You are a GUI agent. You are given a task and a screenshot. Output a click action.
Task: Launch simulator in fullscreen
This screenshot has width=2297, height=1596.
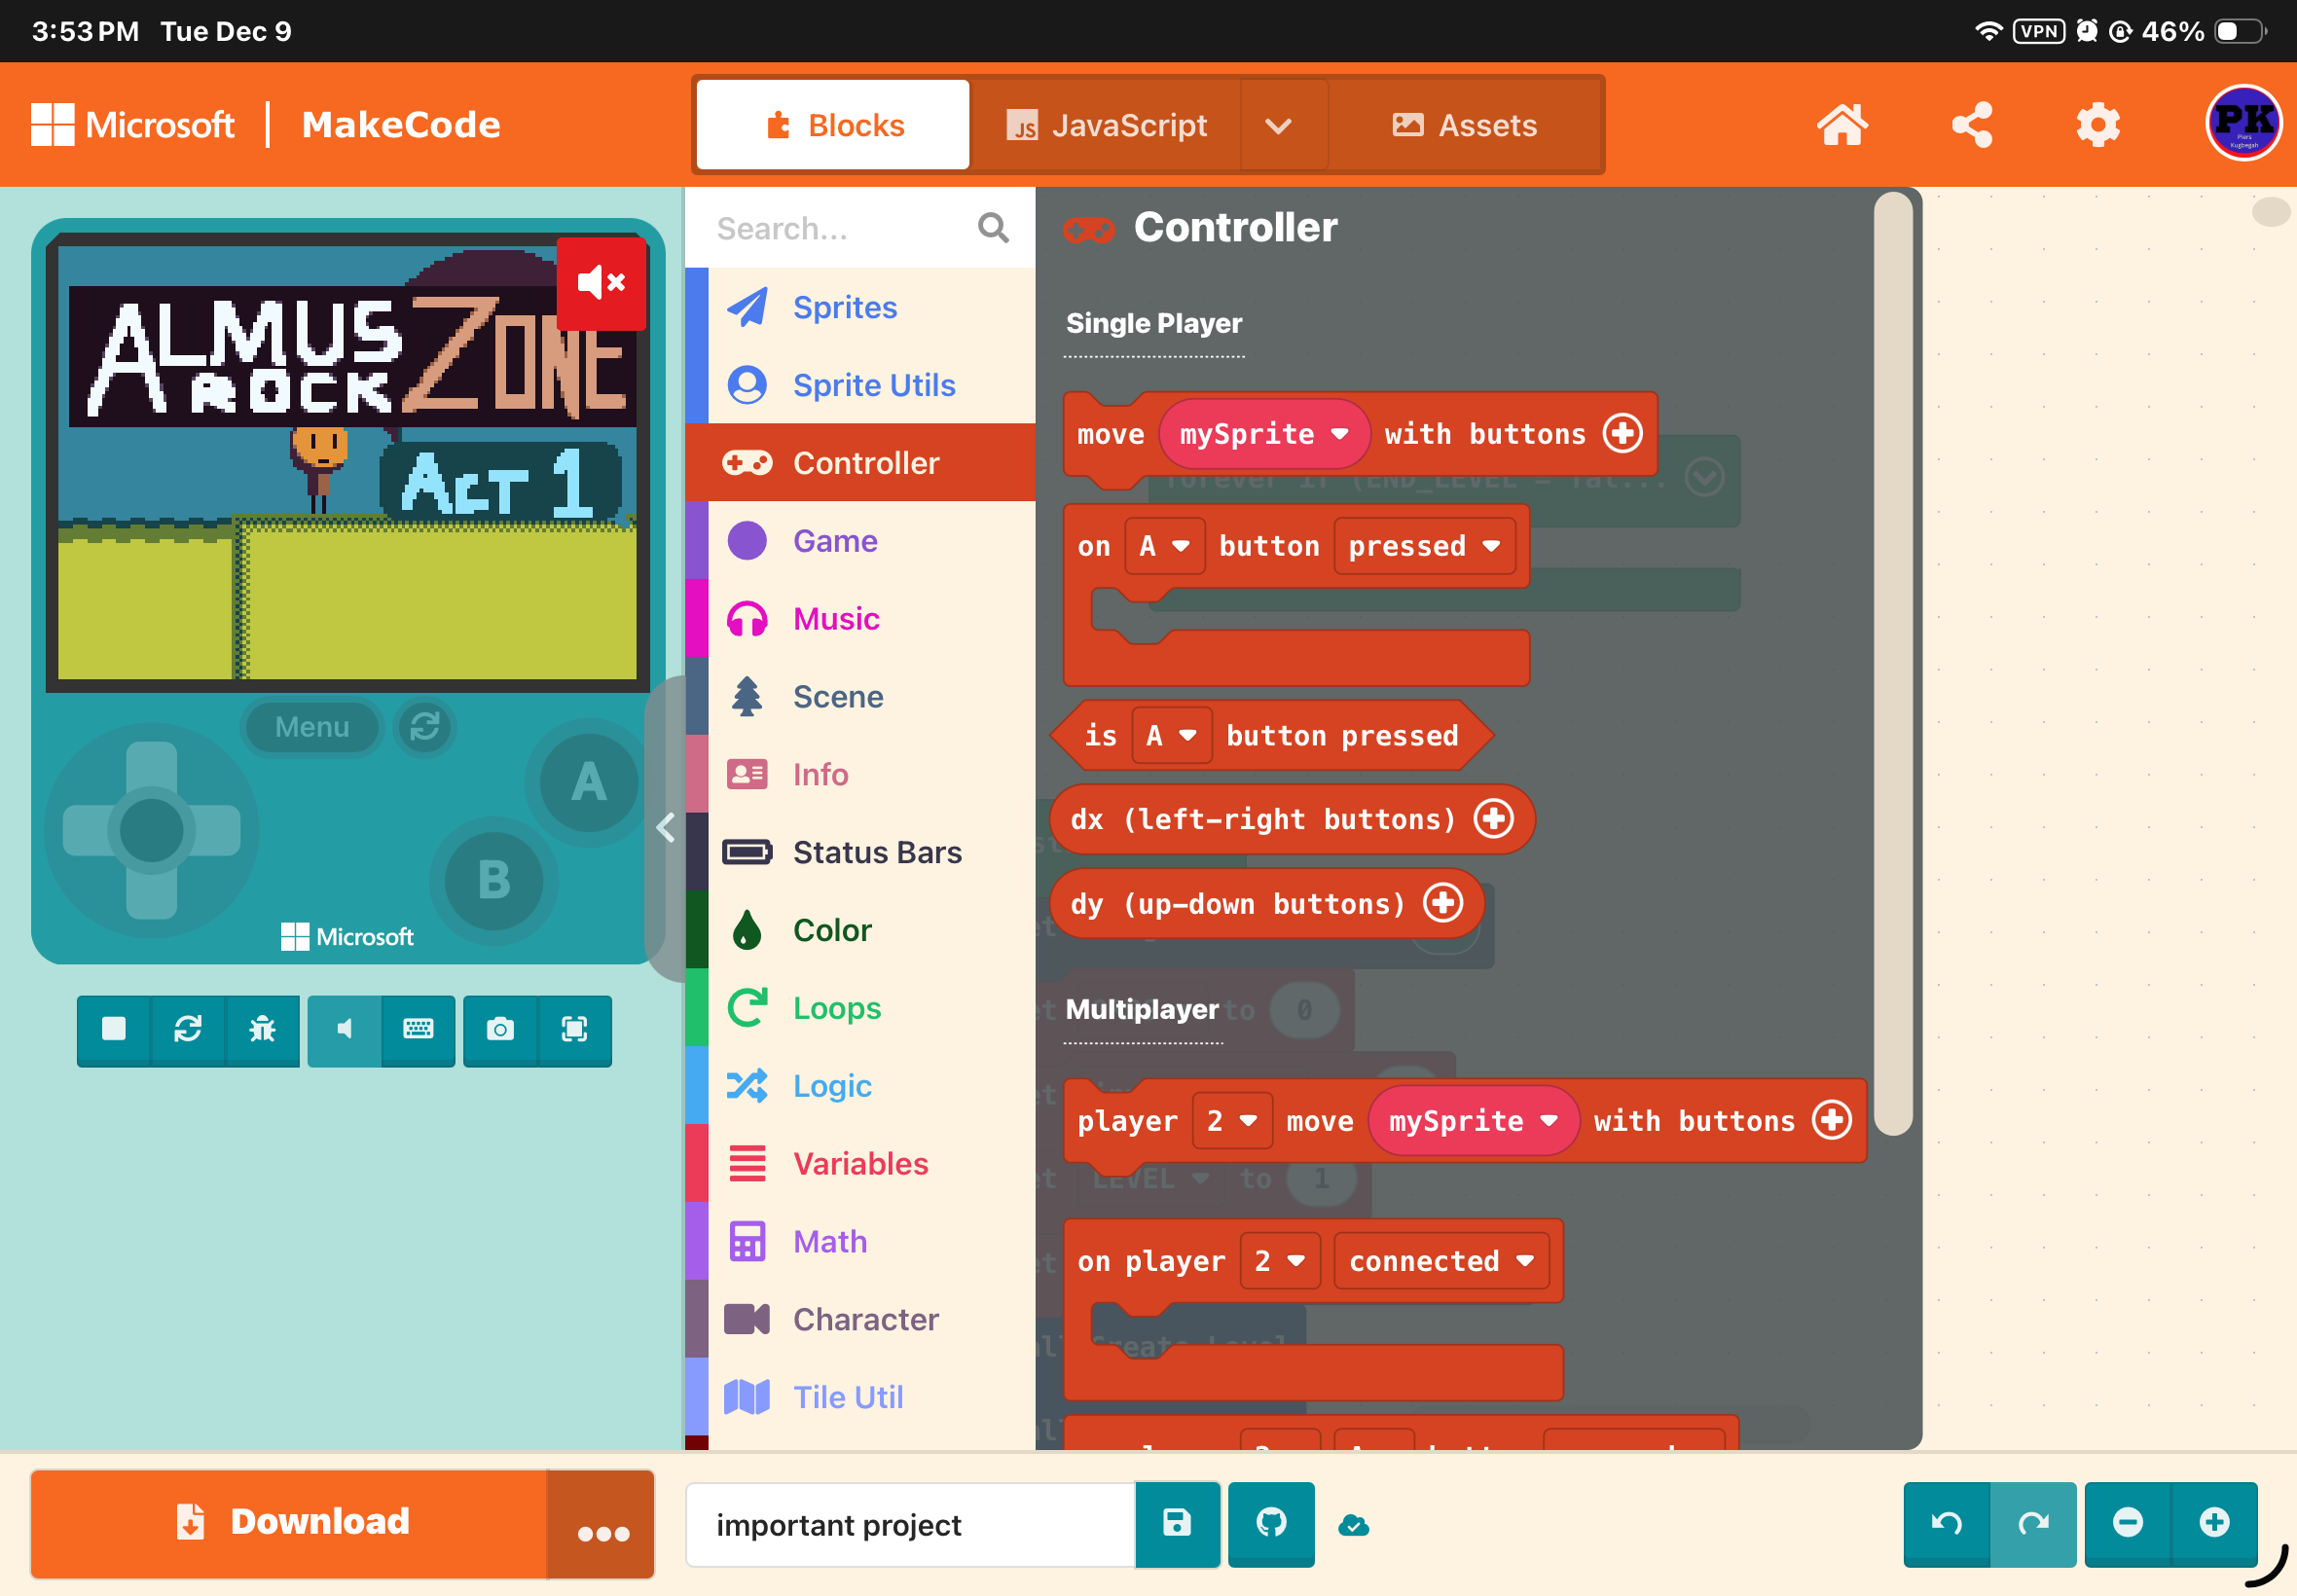coord(574,1029)
